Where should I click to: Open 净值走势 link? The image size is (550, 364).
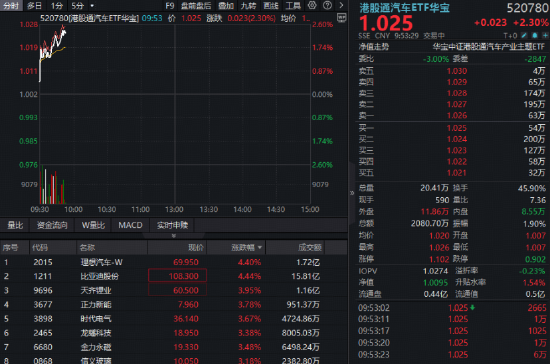pyautogui.click(x=374, y=47)
